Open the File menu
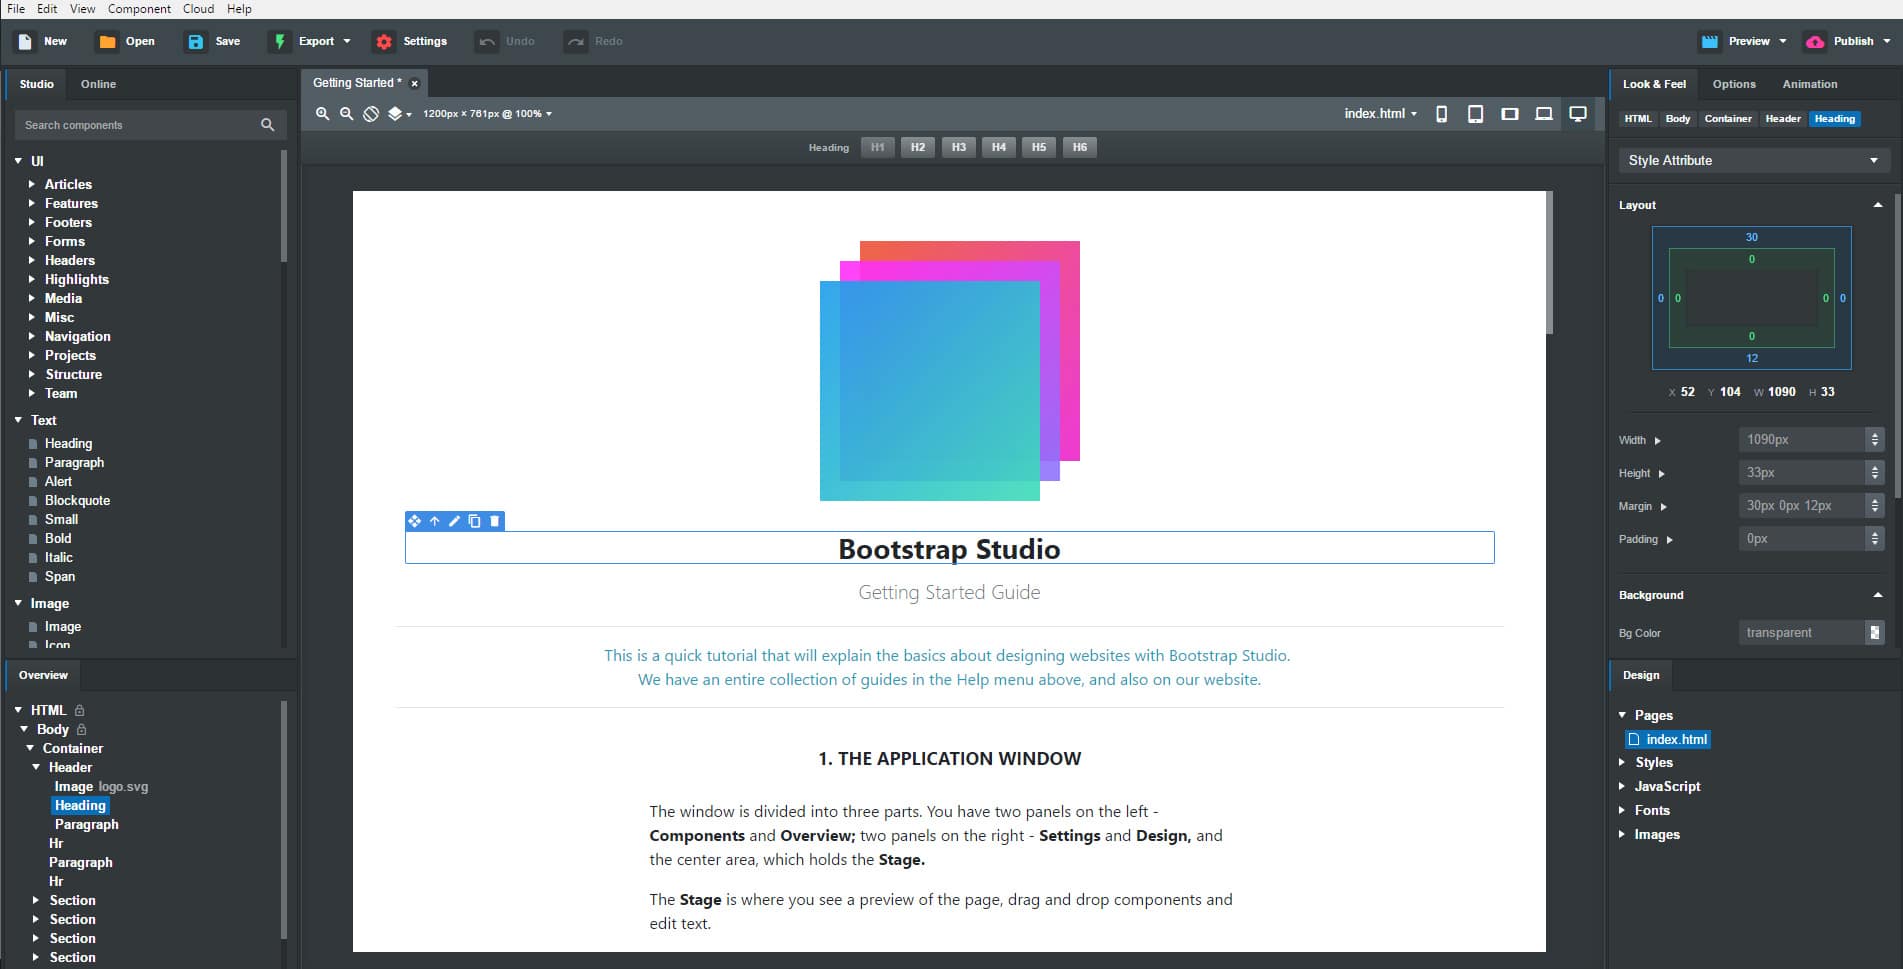Screen dimensions: 1903x969 pos(16,9)
